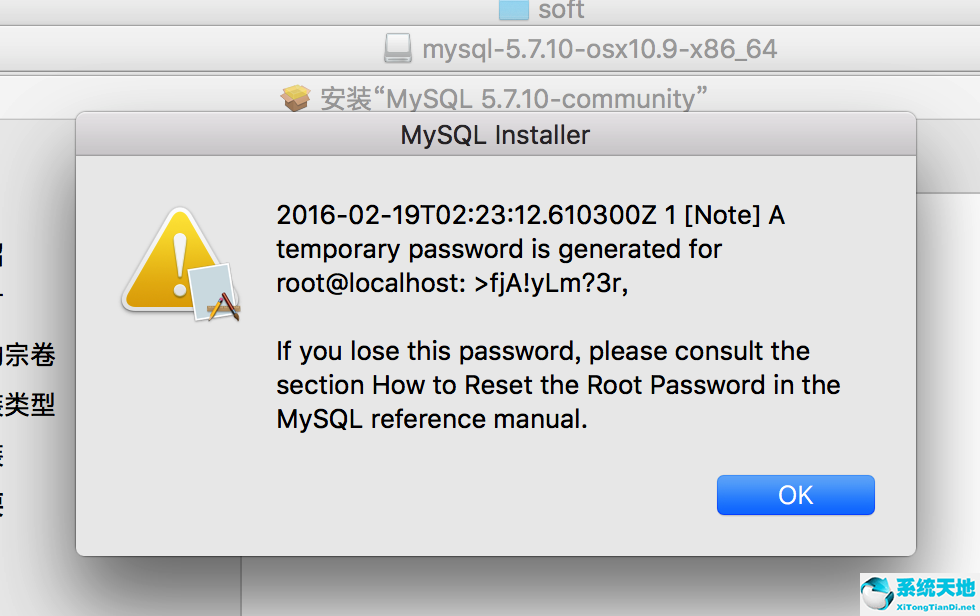Click the installer package box icon
The image size is (980, 616).
(x=297, y=97)
